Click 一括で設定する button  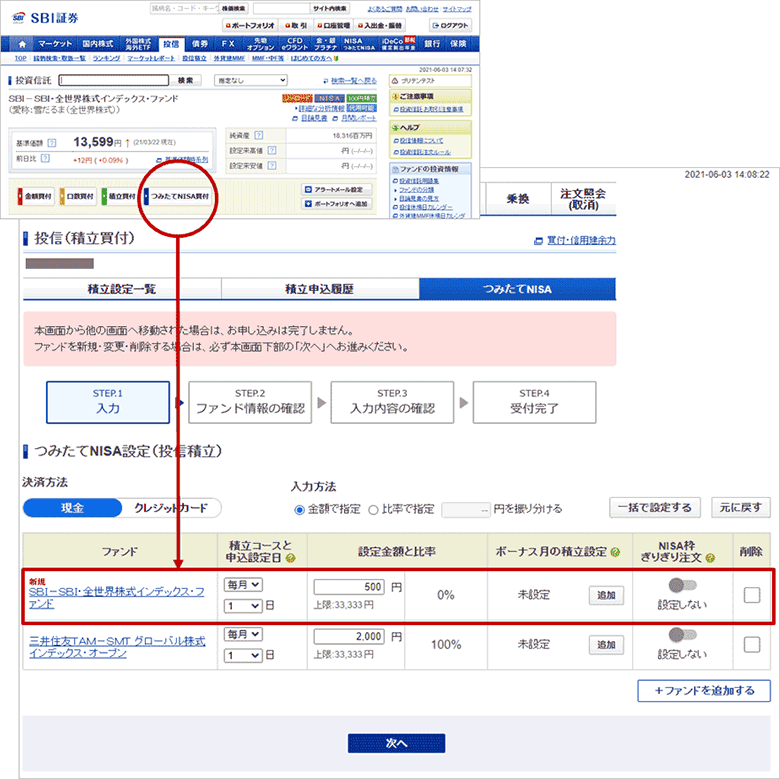pyautogui.click(x=655, y=507)
